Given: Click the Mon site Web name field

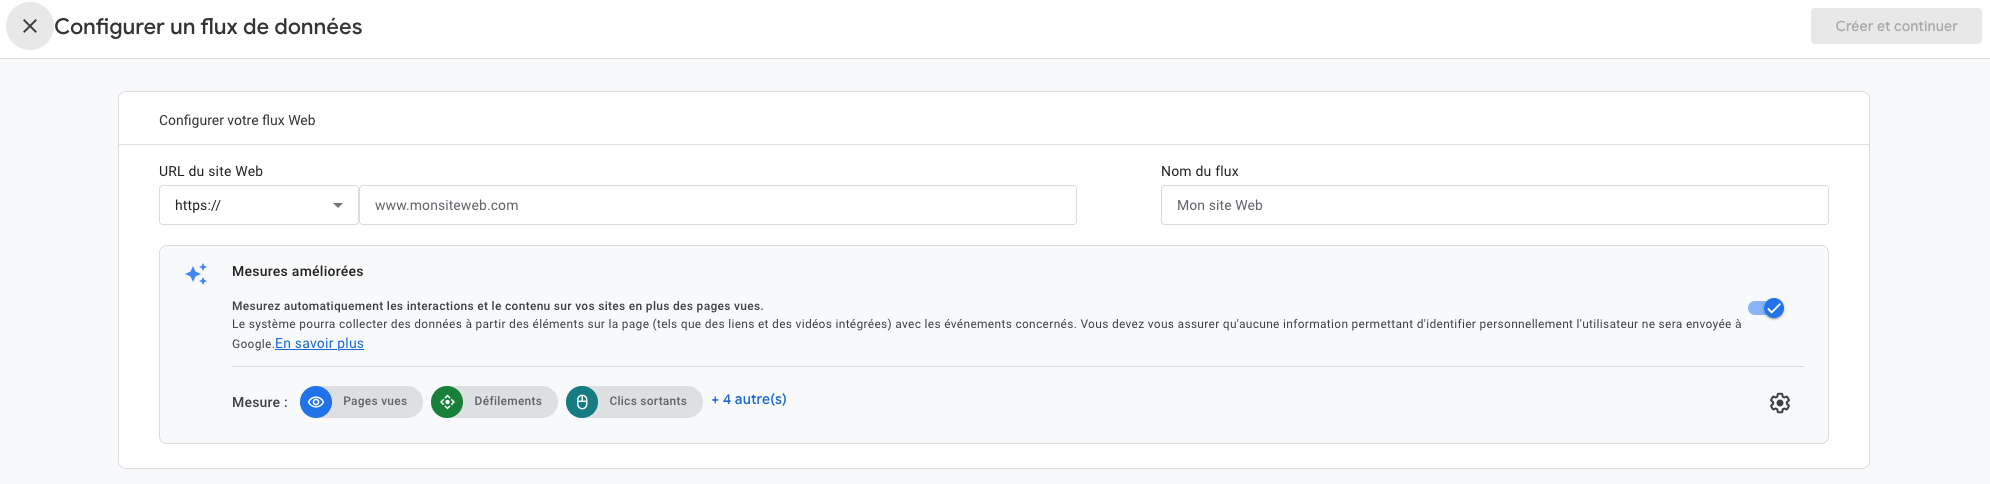Looking at the screenshot, I should [x=1494, y=205].
